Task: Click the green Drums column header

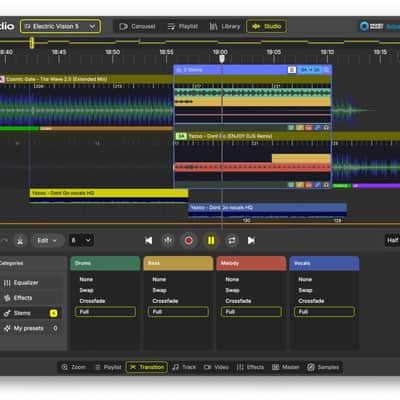Action: click(x=105, y=263)
